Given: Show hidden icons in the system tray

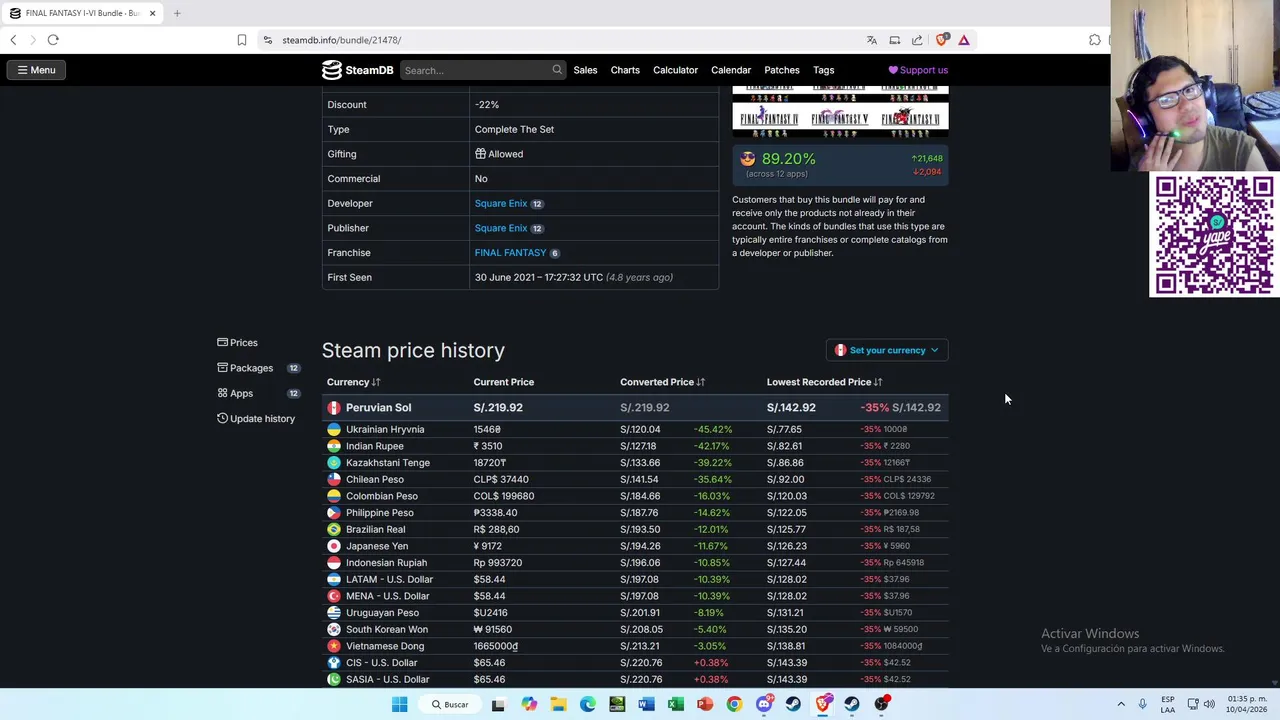Looking at the screenshot, I should tap(1121, 704).
